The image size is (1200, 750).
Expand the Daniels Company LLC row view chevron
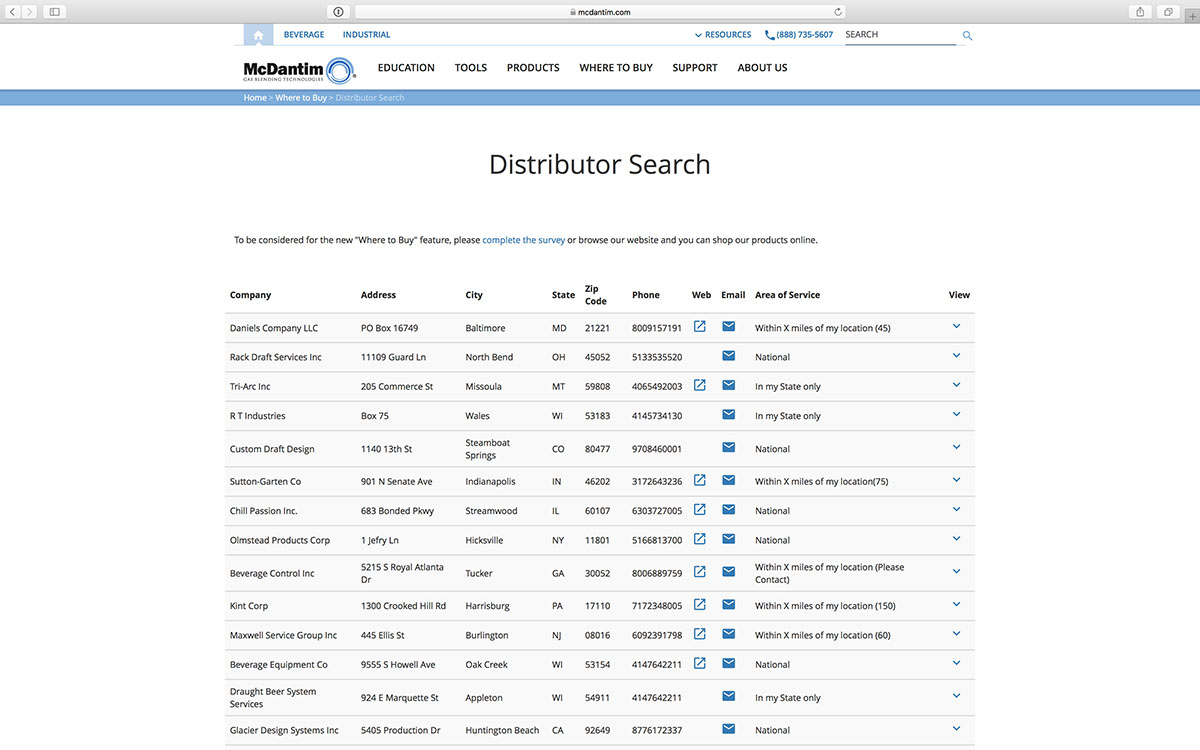(956, 326)
